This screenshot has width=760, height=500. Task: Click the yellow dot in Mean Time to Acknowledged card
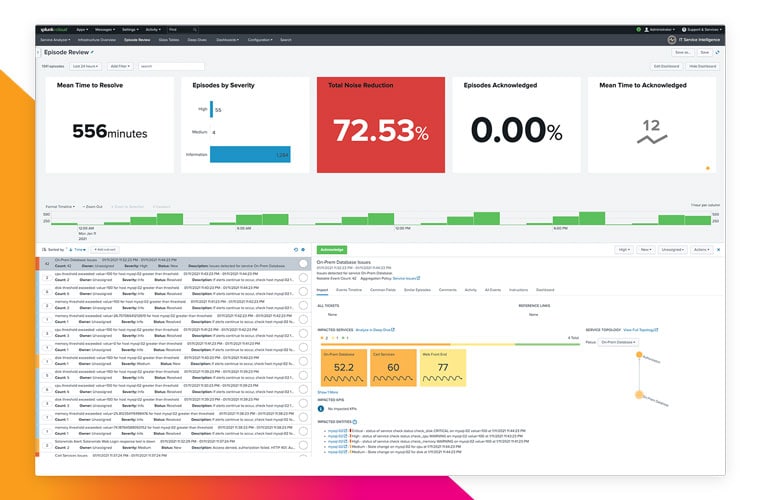point(708,168)
